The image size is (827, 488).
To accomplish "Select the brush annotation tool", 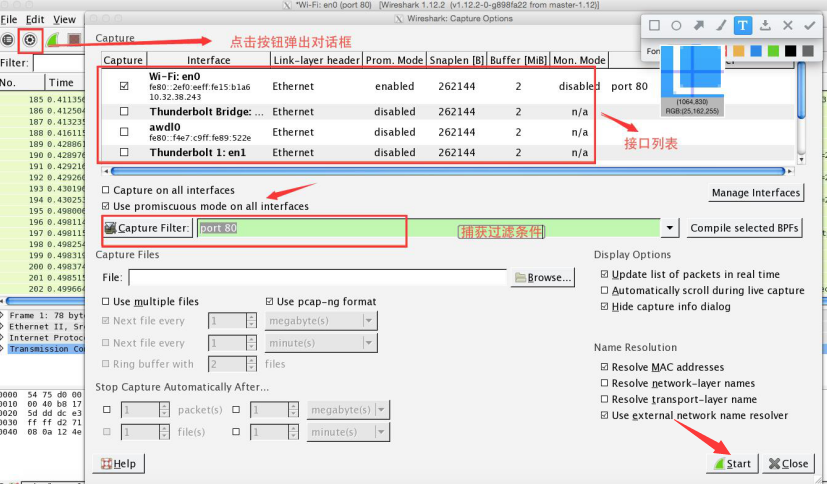I will pos(720,25).
